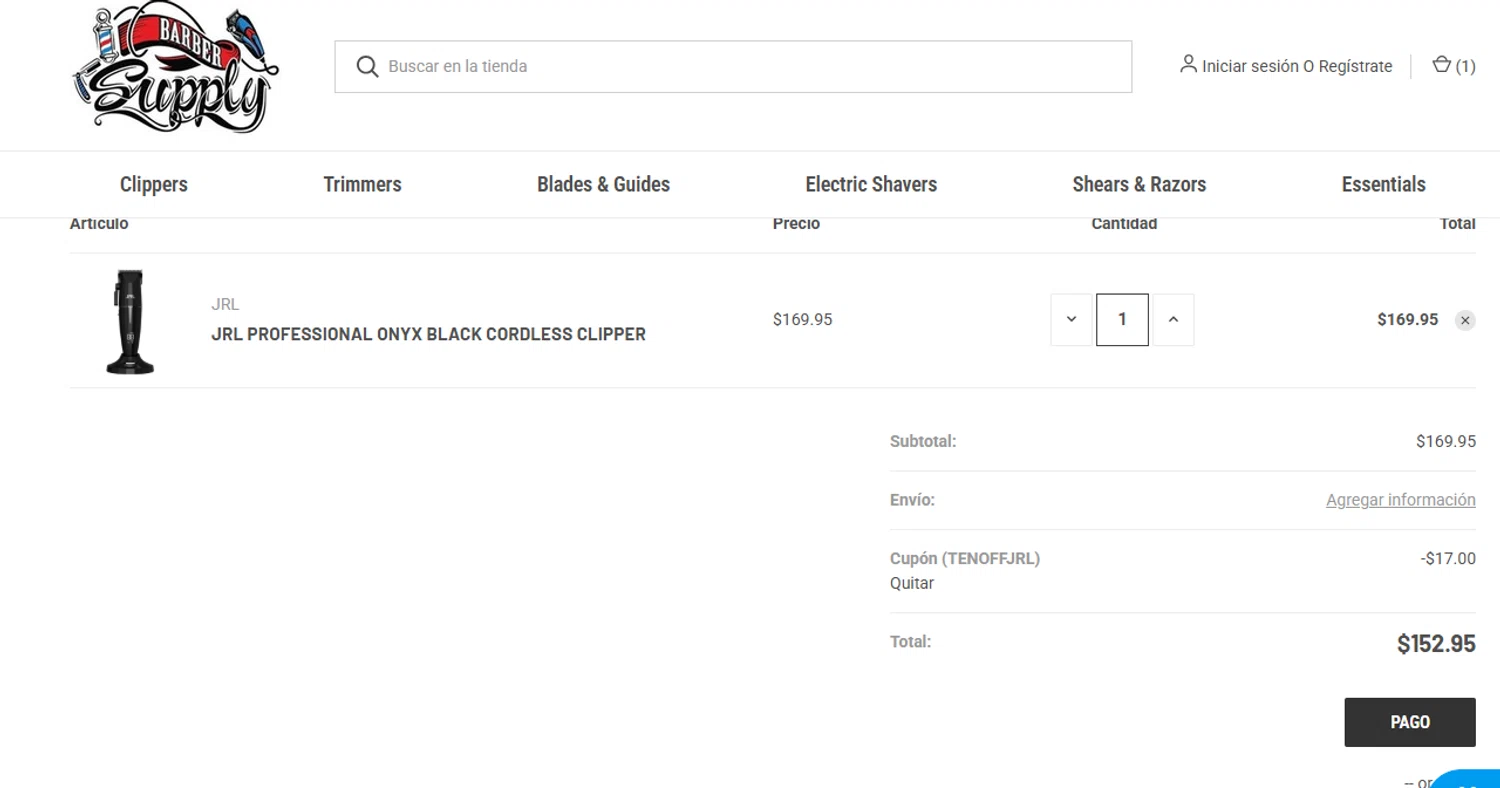This screenshot has width=1500, height=788.
Task: Focus the quantity input field
Action: [1122, 320]
